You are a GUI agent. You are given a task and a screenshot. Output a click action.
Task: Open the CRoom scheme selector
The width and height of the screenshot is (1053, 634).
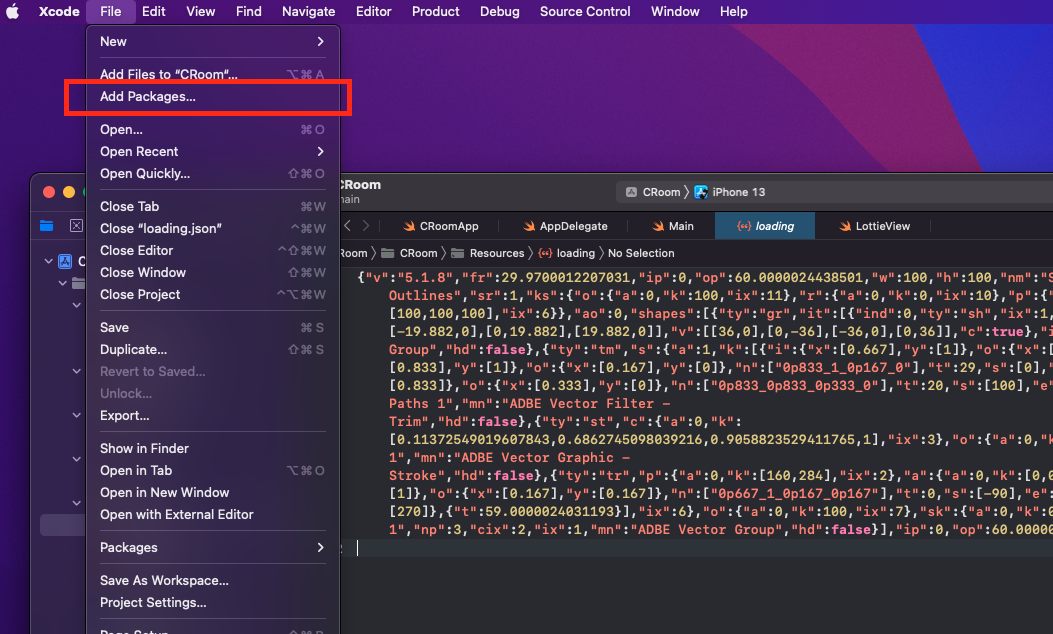[x=653, y=192]
